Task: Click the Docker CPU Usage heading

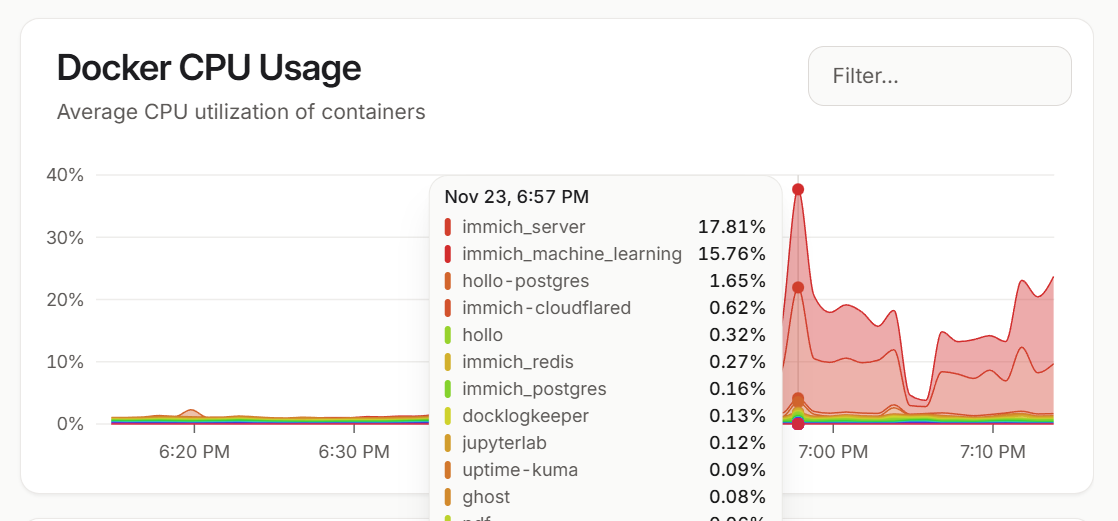Action: (209, 68)
